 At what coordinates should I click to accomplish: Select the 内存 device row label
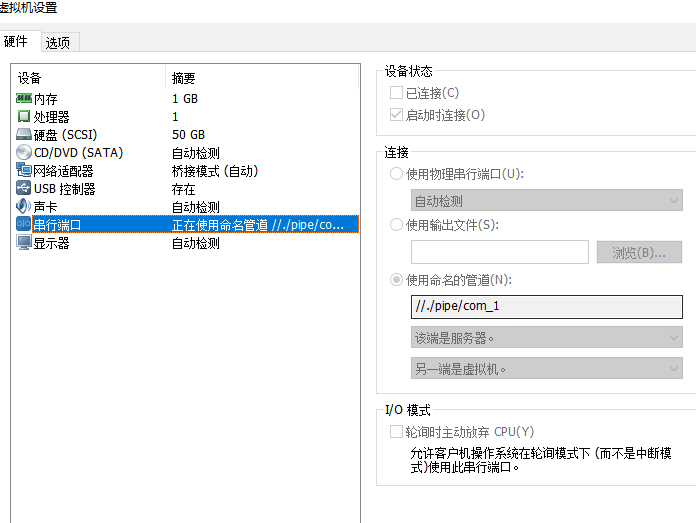pyautogui.click(x=46, y=99)
